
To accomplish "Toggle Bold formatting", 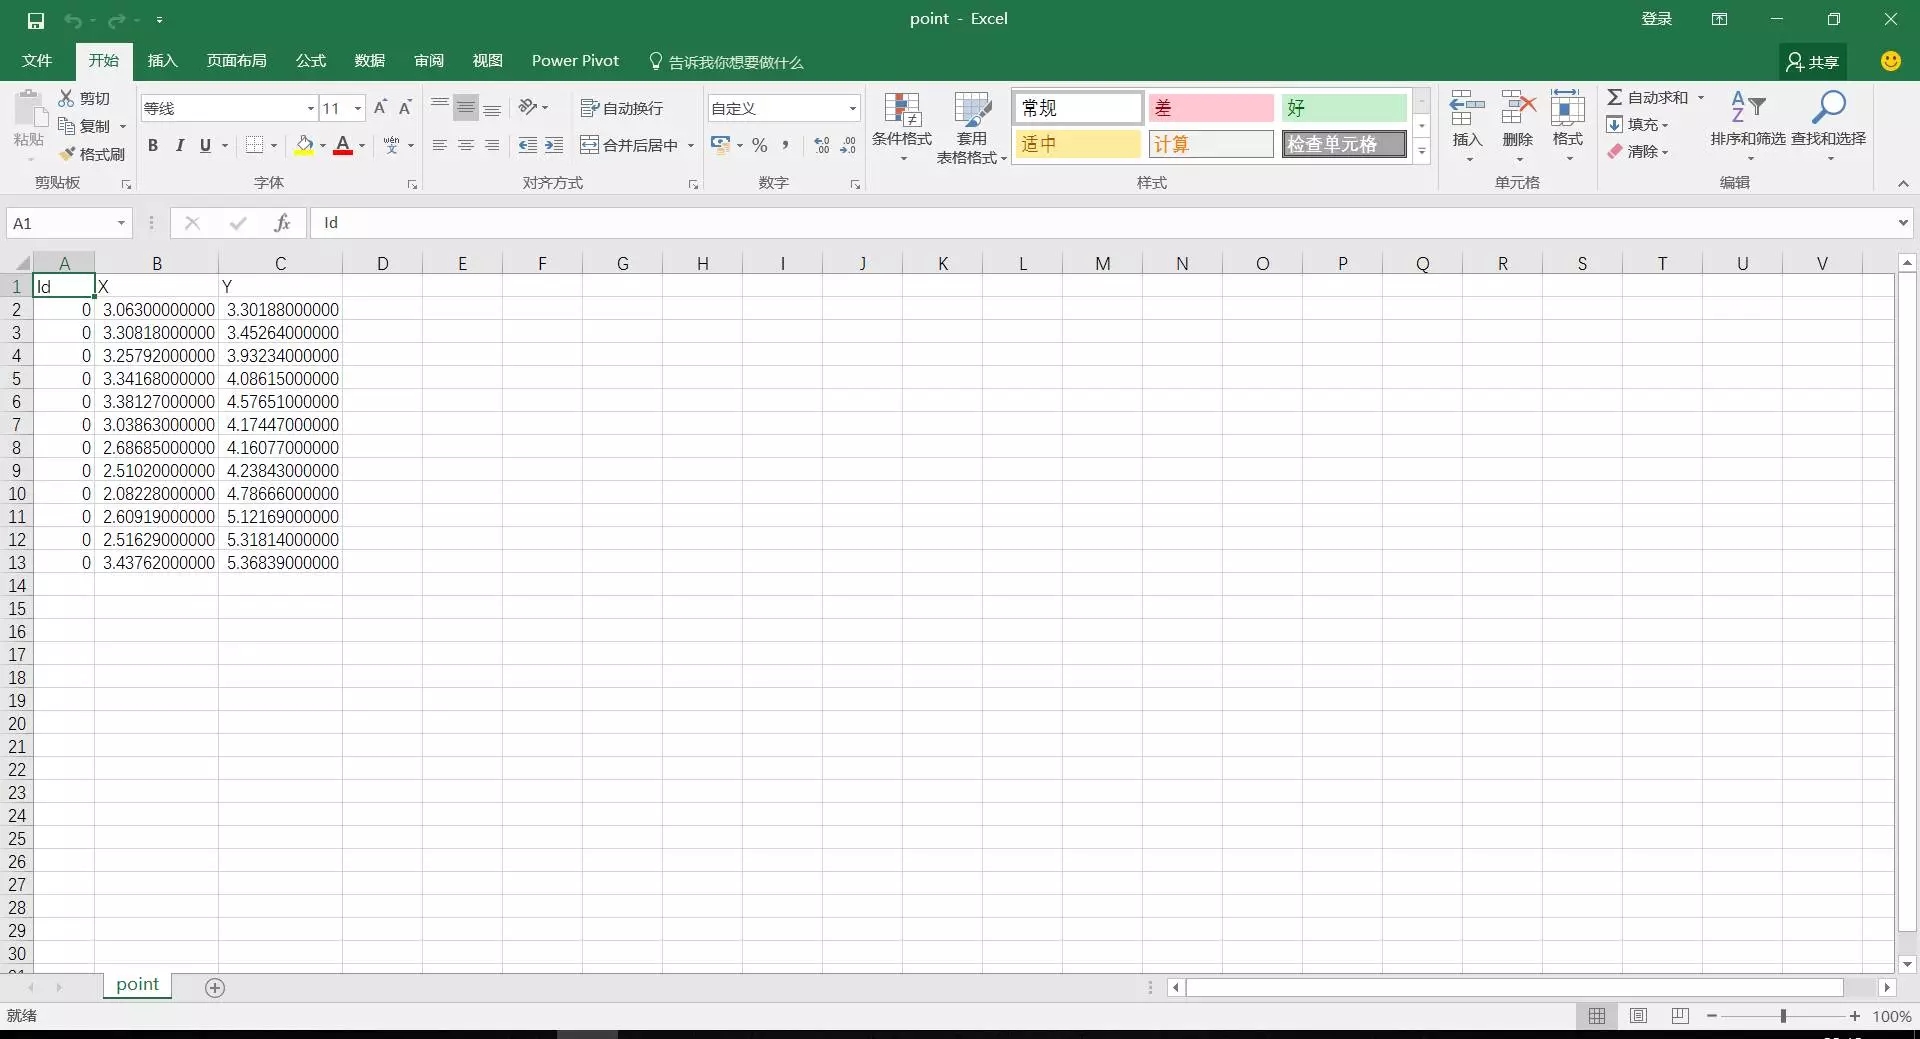I will 153,146.
